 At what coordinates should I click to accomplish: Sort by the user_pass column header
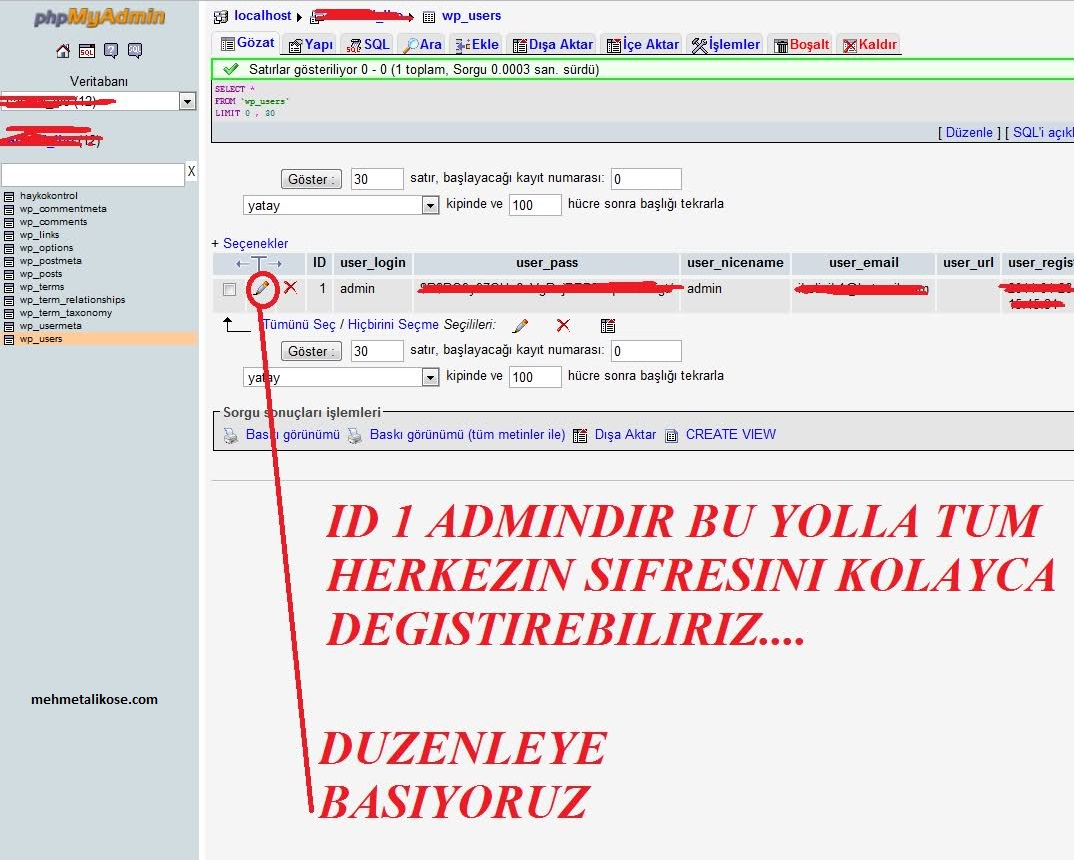(x=547, y=263)
